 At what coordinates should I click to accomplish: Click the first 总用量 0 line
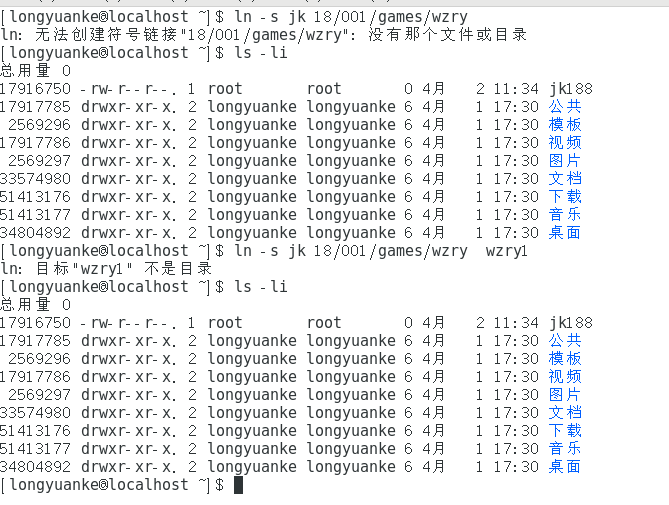coord(36,71)
